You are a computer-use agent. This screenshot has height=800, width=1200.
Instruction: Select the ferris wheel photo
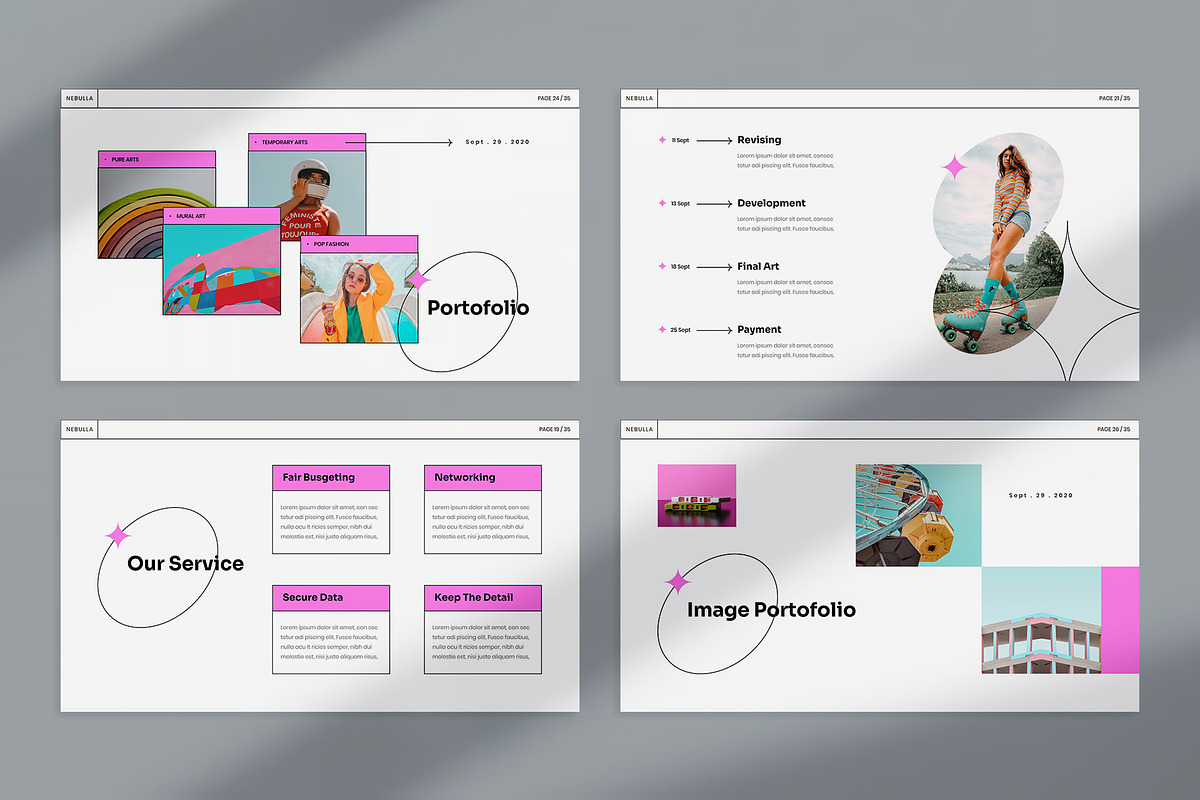pyautogui.click(x=918, y=515)
